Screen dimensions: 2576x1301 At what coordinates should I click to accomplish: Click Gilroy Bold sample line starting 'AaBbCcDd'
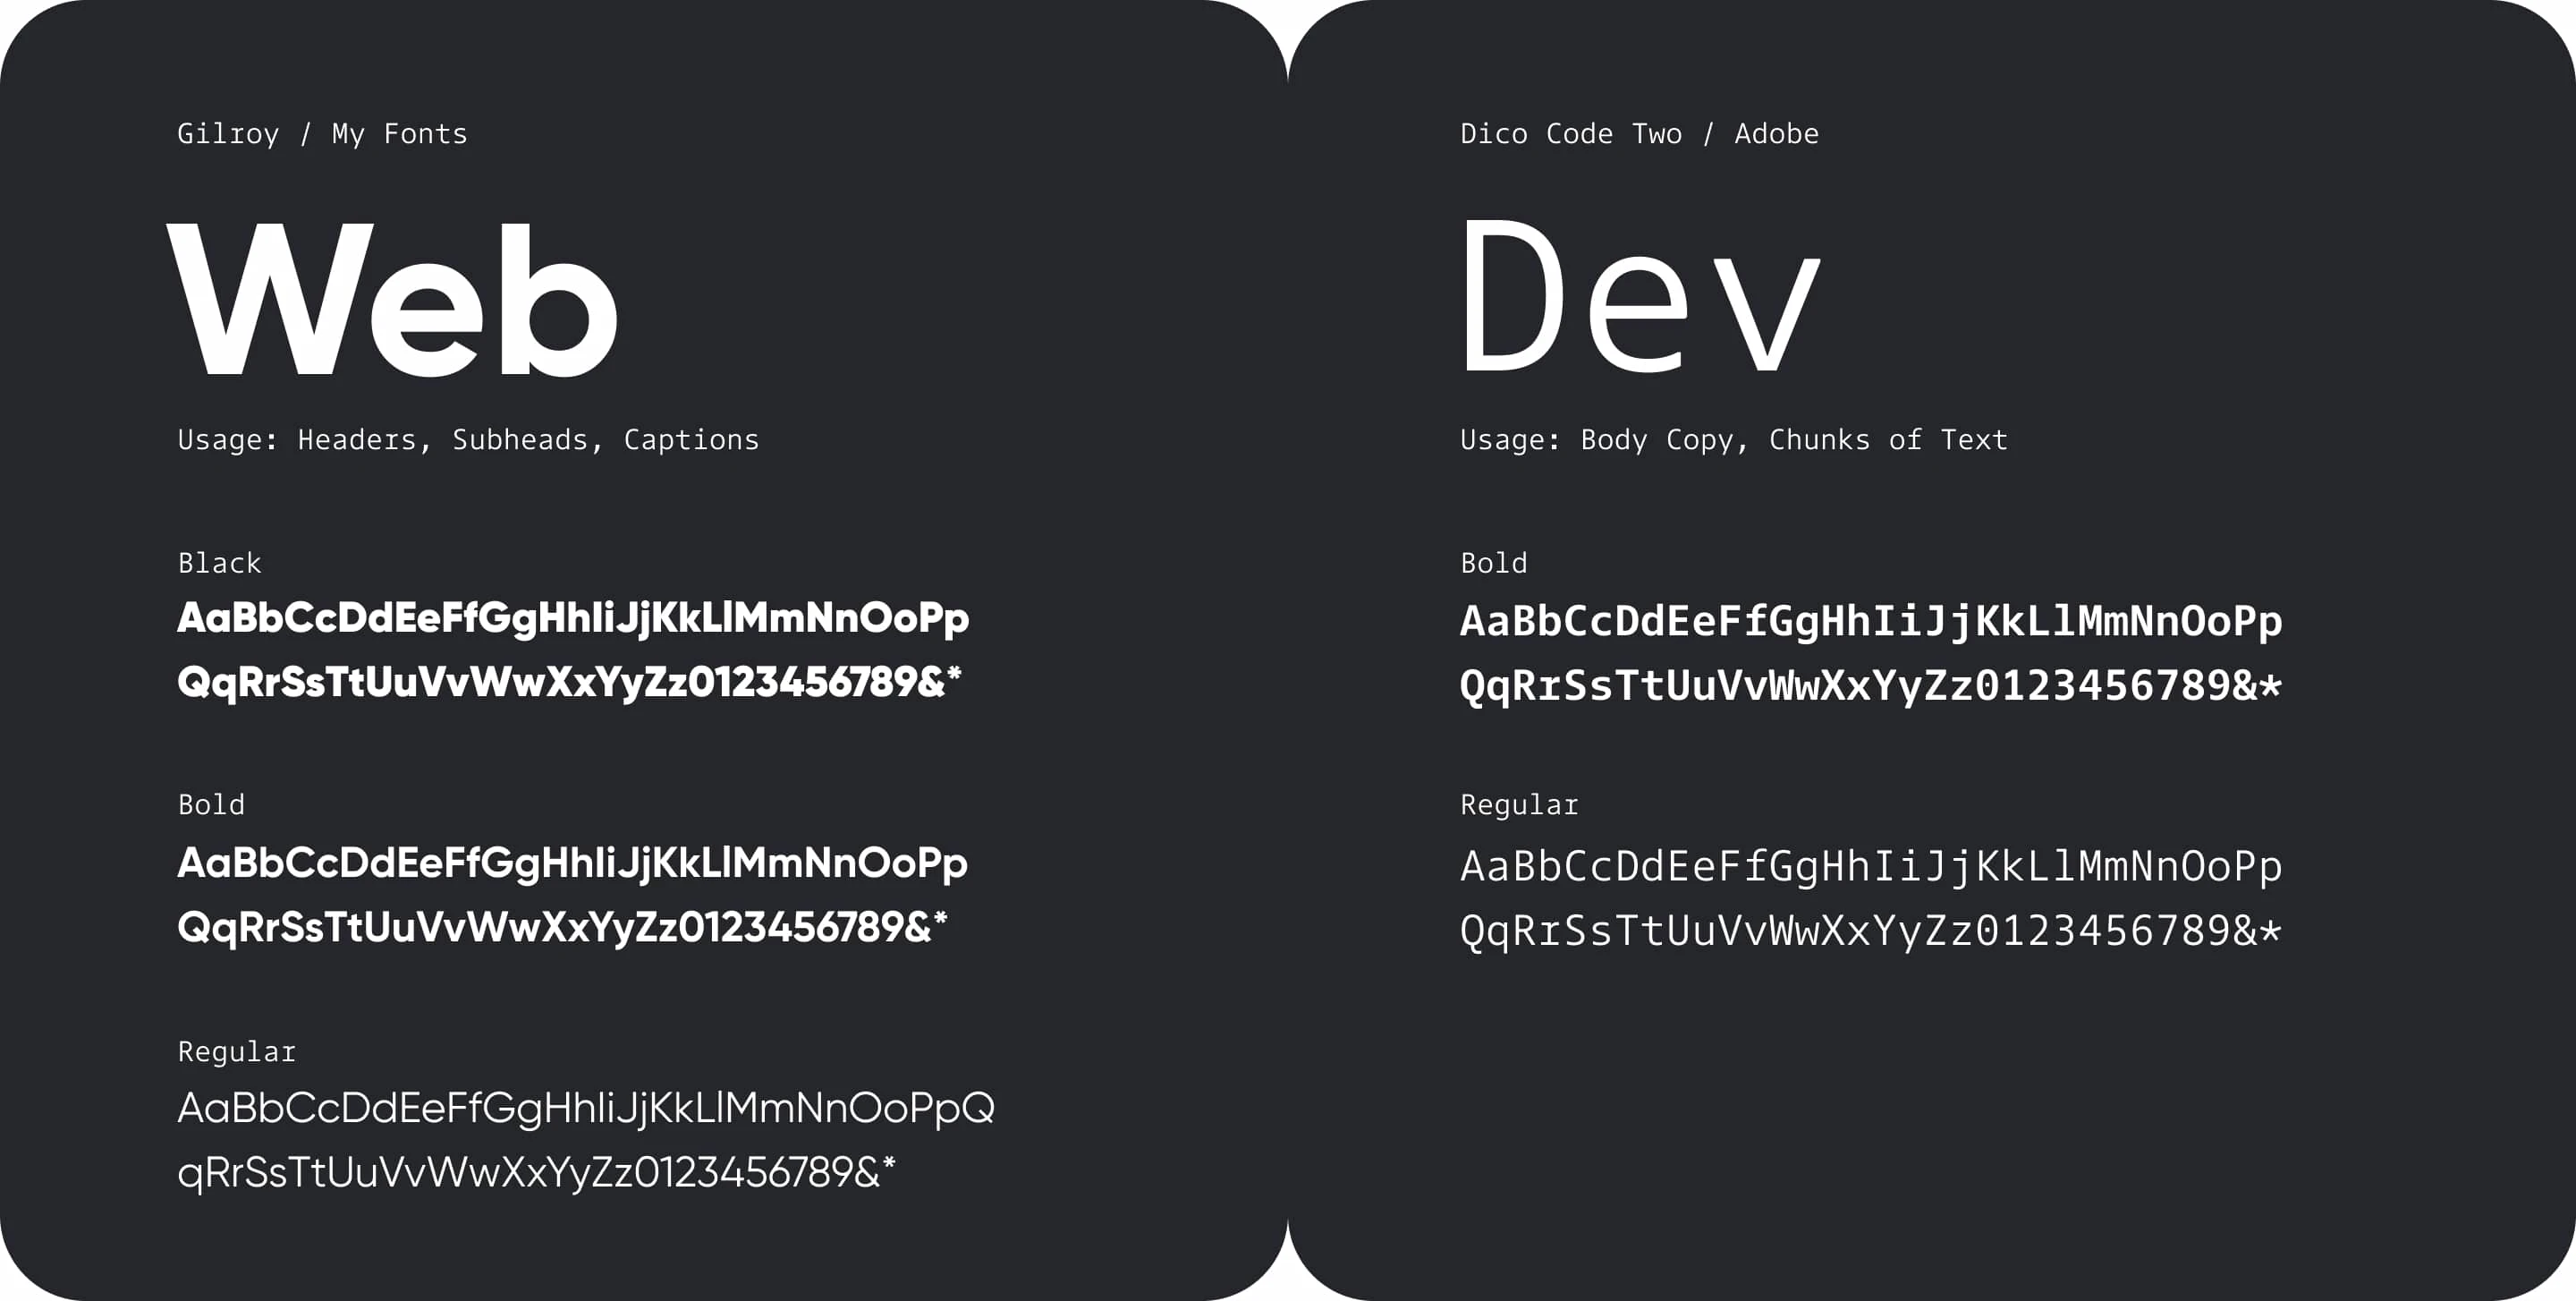(572, 865)
